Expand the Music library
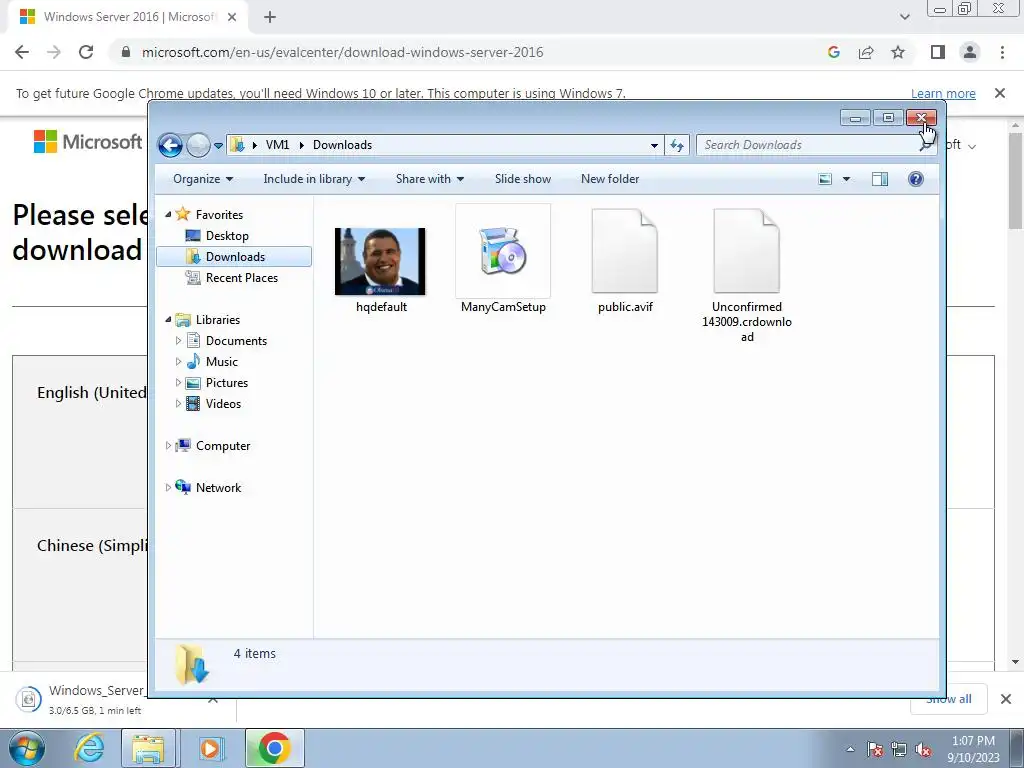Screen dimensions: 1024x768 click(x=178, y=361)
